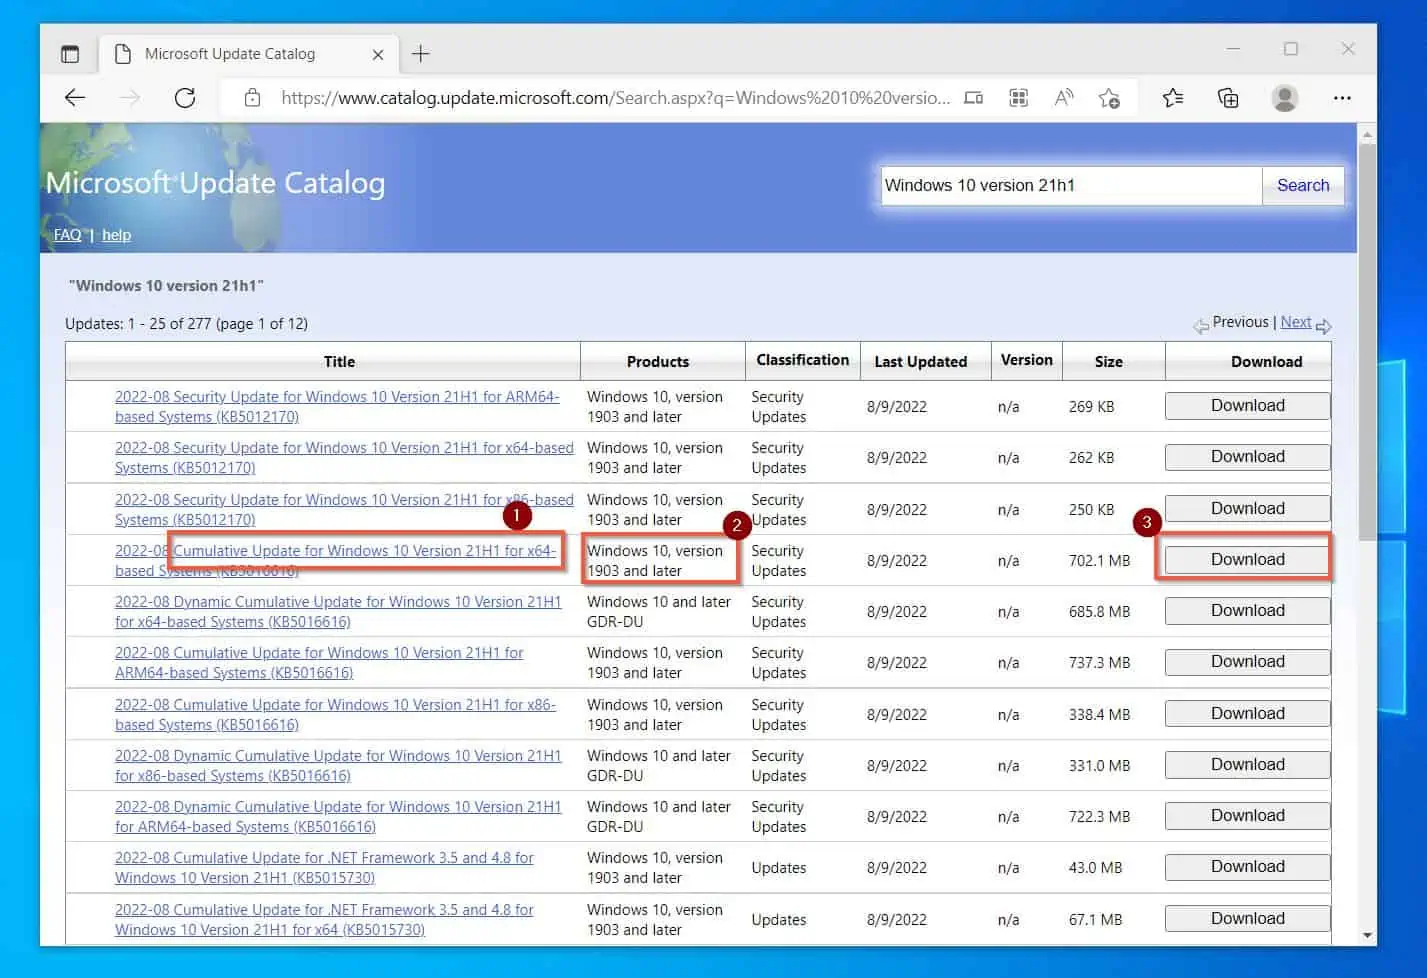Open the Favorites list icon
Screen dimensions: 1427x978
pos(1173,98)
